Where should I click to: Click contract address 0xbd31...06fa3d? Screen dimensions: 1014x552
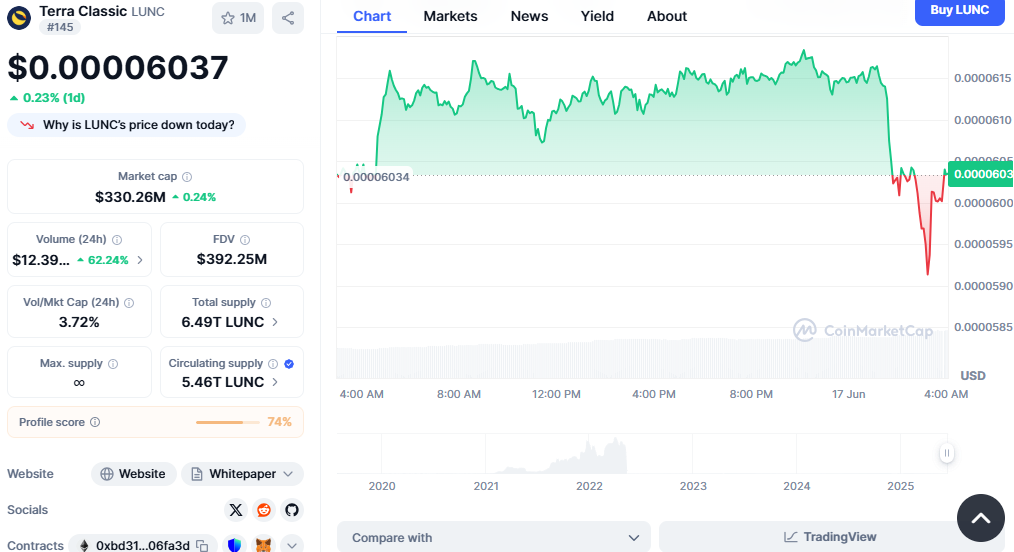[x=142, y=546]
